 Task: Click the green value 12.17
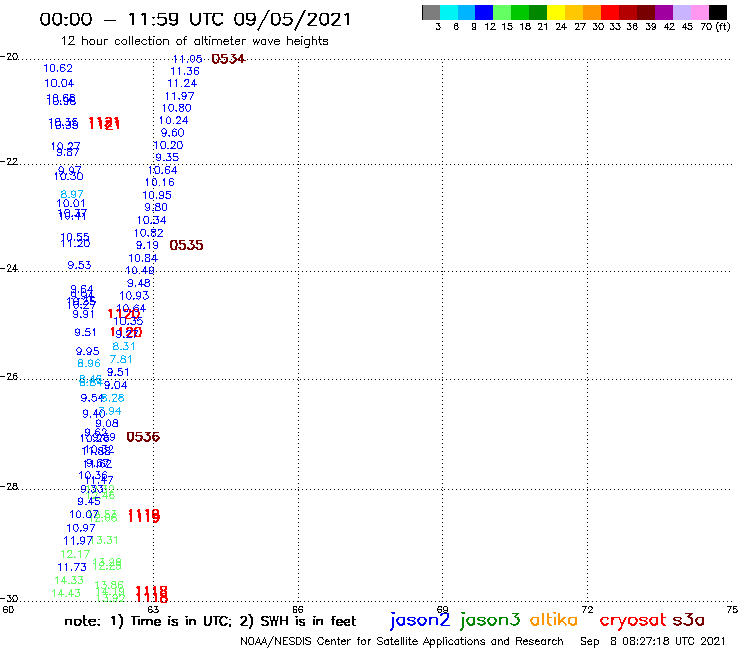75,554
